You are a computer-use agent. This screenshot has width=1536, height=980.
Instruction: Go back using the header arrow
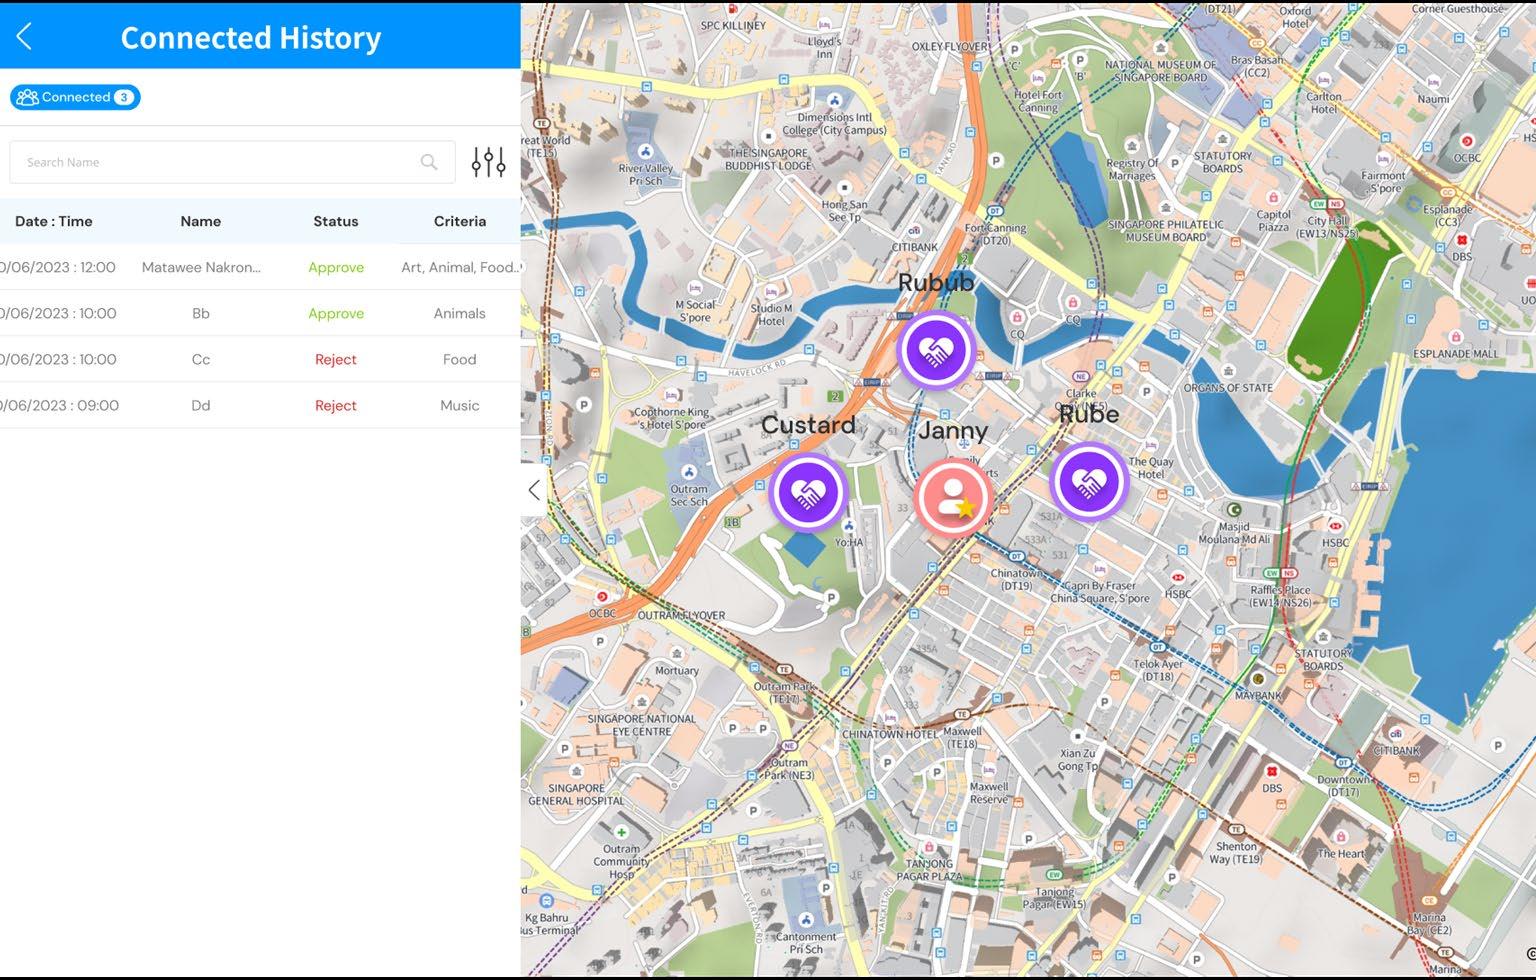point(25,37)
